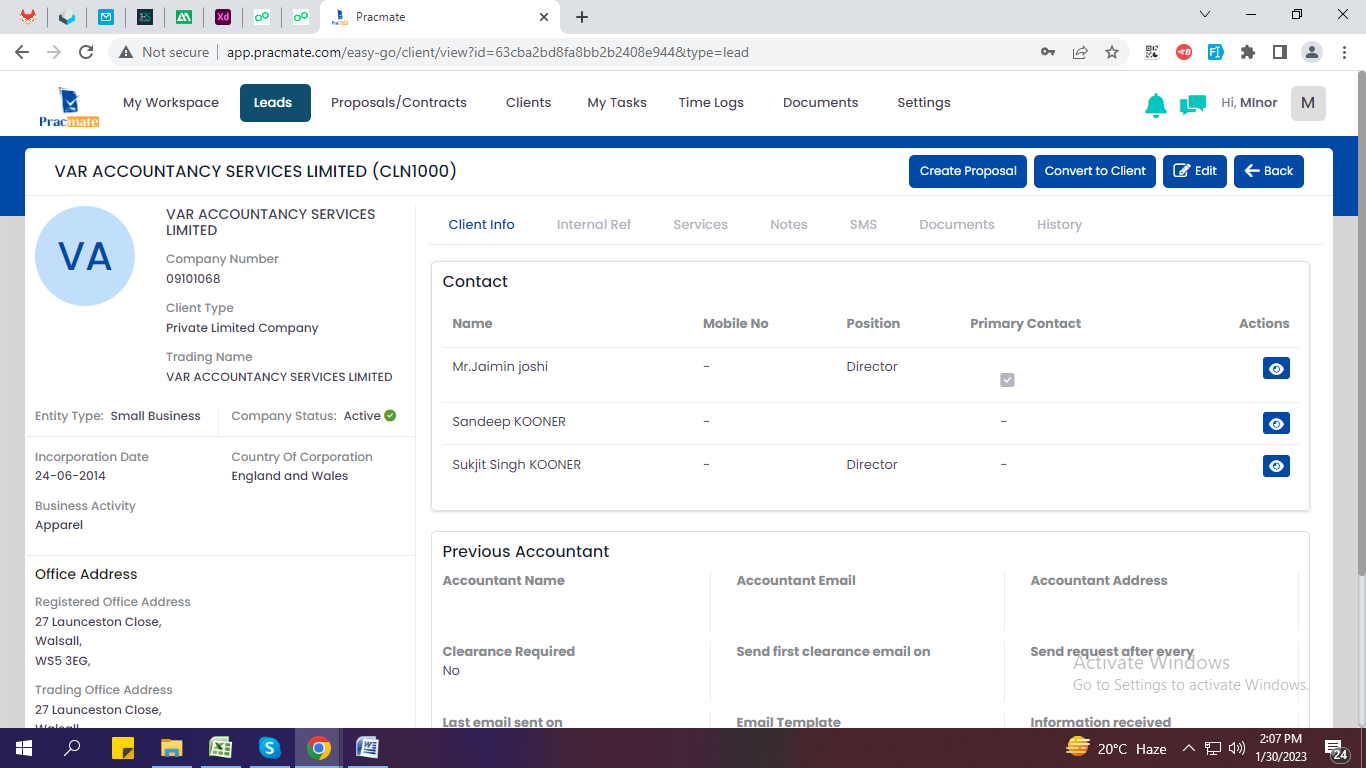Switch to the client Documents tab

point(957,225)
